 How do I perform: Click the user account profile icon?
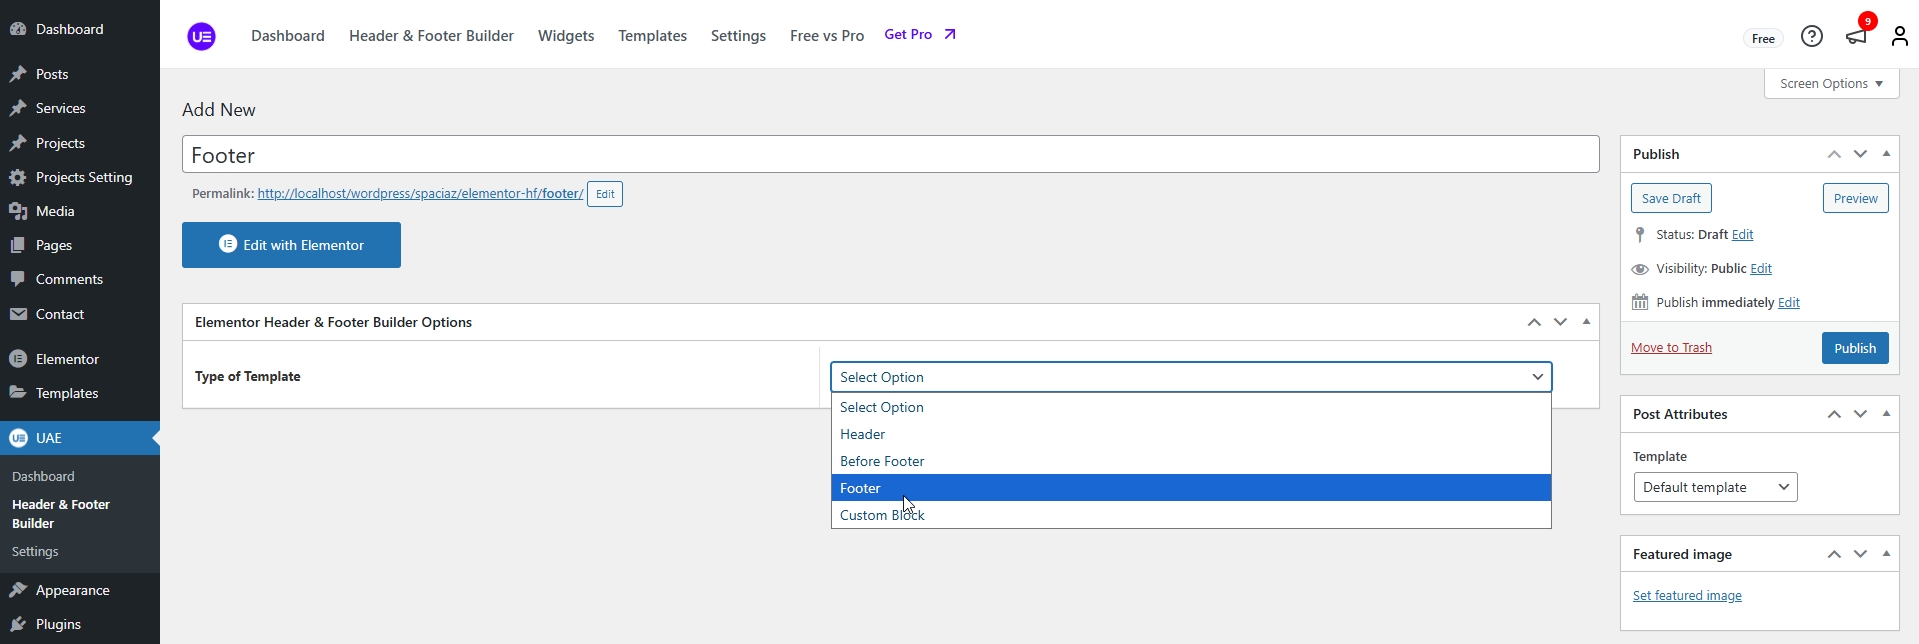pos(1899,37)
